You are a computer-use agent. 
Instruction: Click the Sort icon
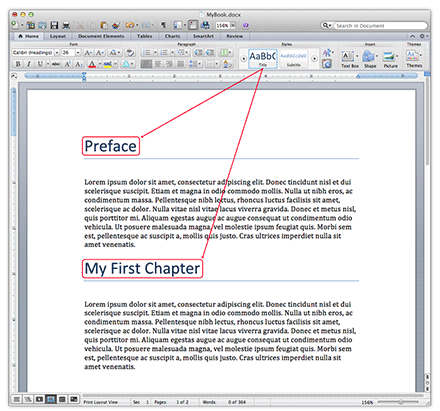(x=228, y=64)
